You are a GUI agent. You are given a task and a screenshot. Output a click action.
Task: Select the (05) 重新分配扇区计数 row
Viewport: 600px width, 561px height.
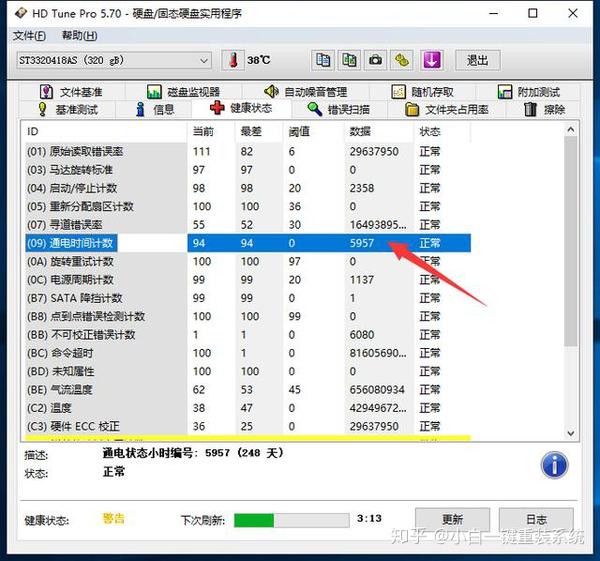coord(248,207)
